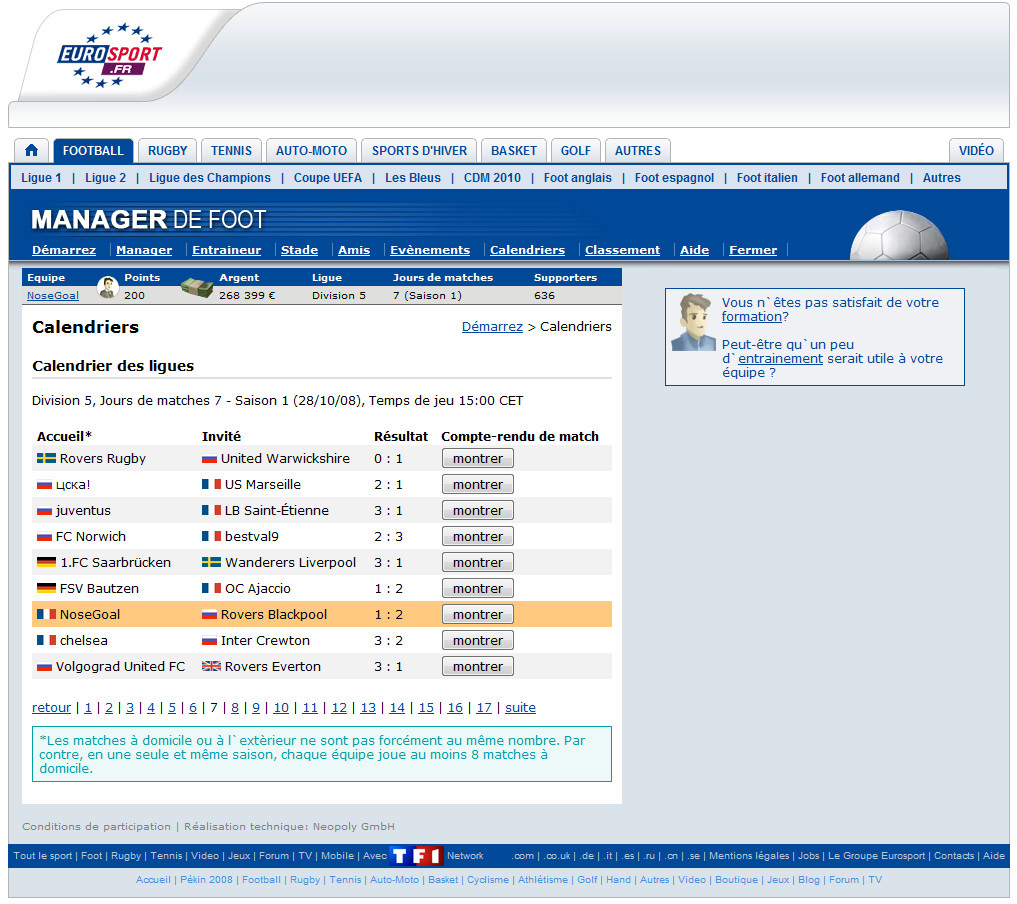Click the assistant avatar in the tip box
Image resolution: width=1017 pixels, height=904 pixels.
pyautogui.click(x=693, y=322)
